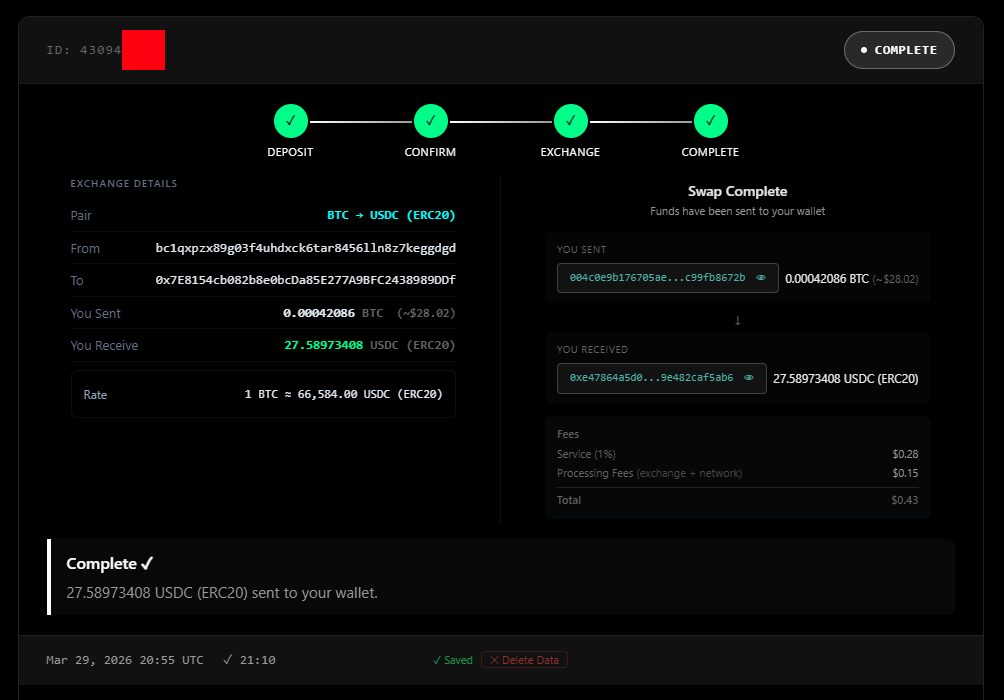Click the Confirm step checkmark circle

click(x=430, y=121)
